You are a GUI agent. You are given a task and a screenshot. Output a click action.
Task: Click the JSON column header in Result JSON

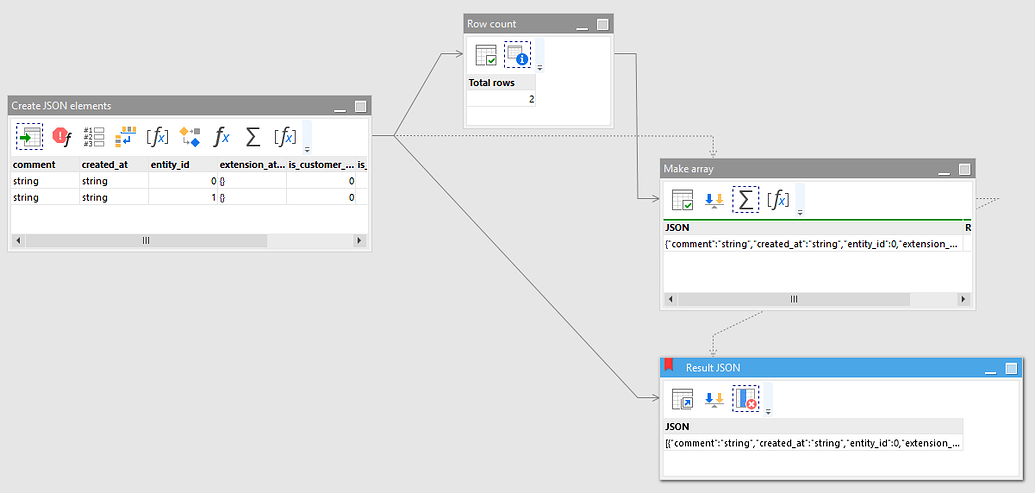(x=813, y=426)
